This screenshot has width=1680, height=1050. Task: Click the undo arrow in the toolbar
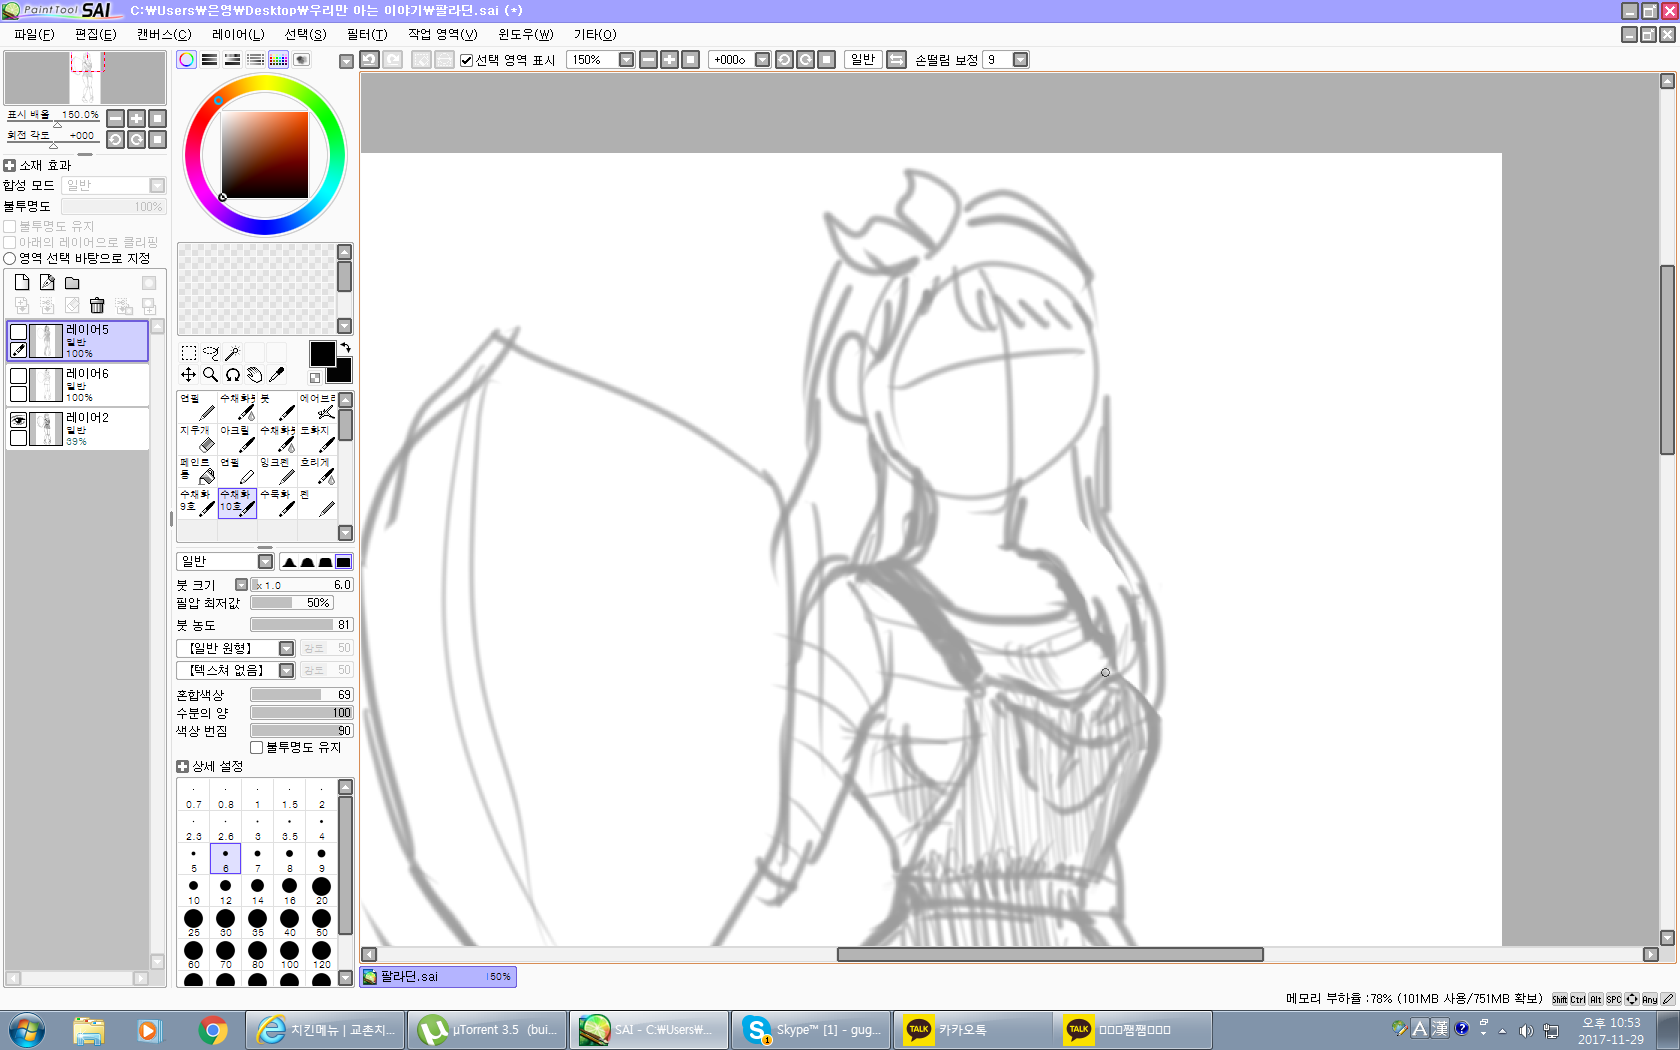(369, 60)
